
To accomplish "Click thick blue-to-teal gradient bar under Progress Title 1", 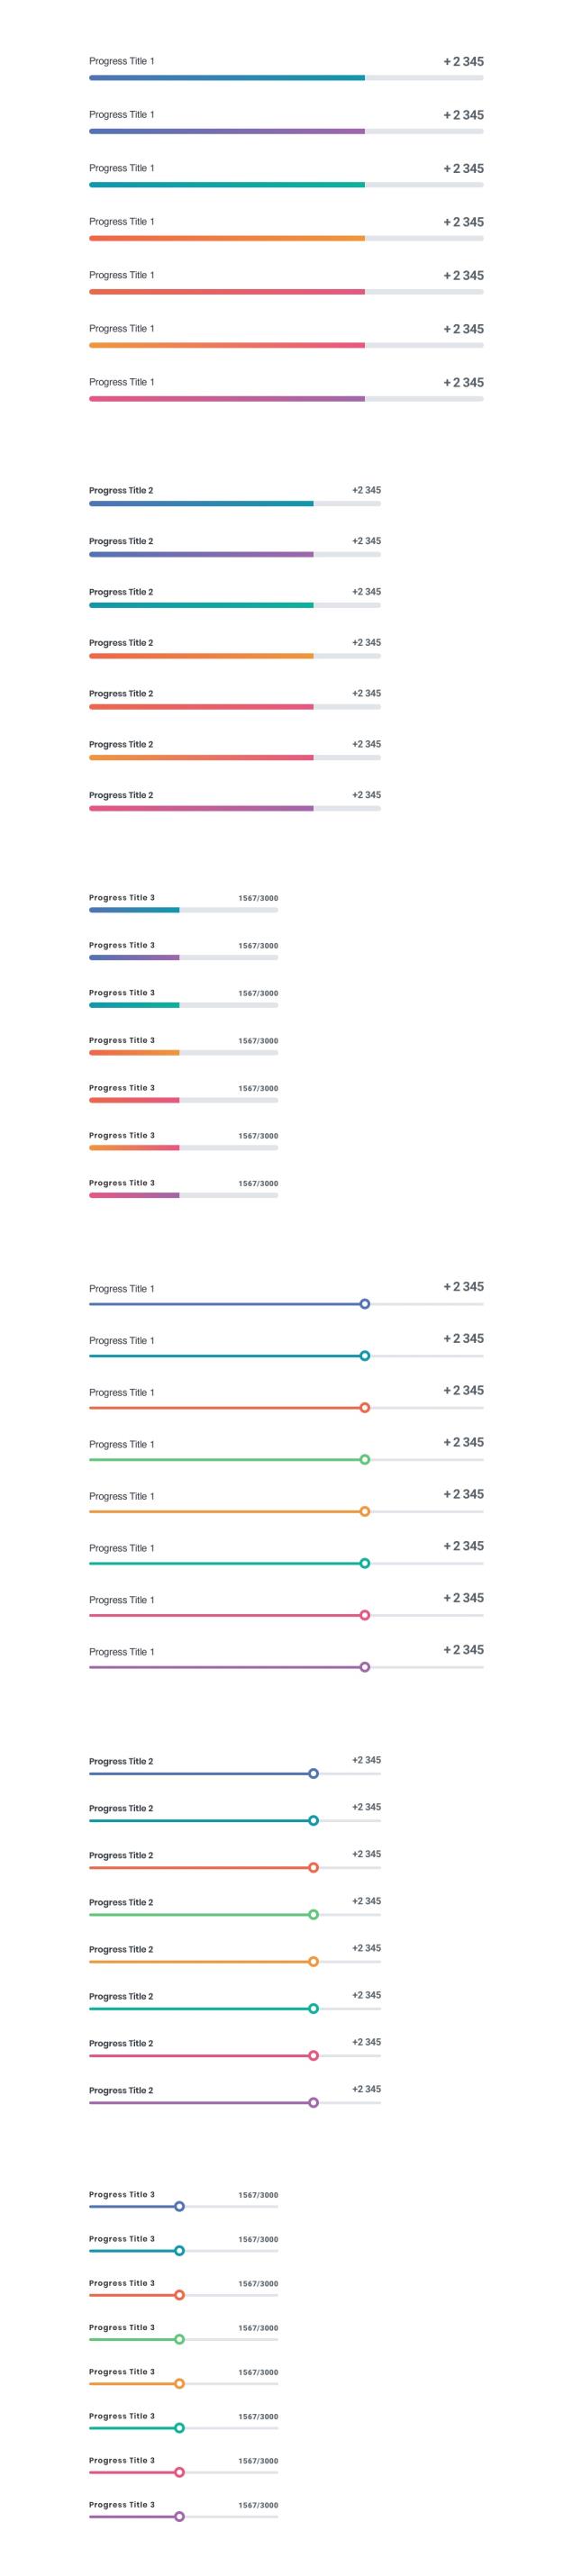I will [226, 78].
